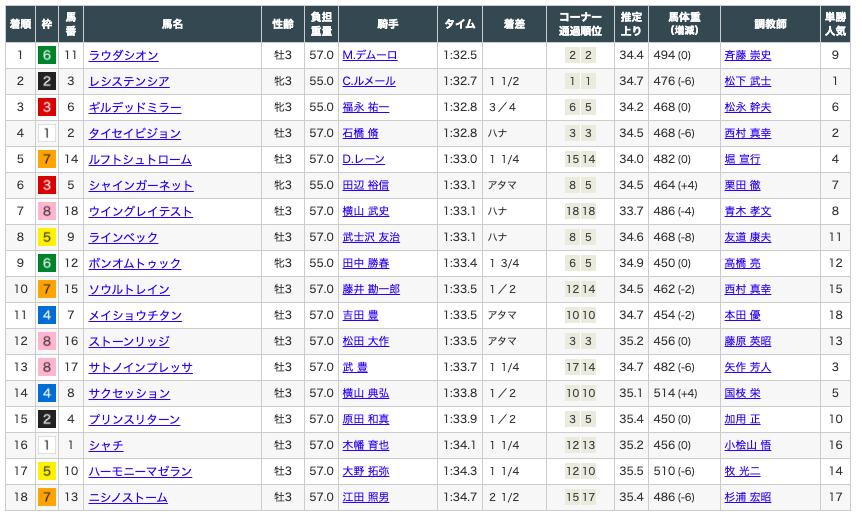
Task: Open jockey link D.レーン
Action: (x=363, y=159)
